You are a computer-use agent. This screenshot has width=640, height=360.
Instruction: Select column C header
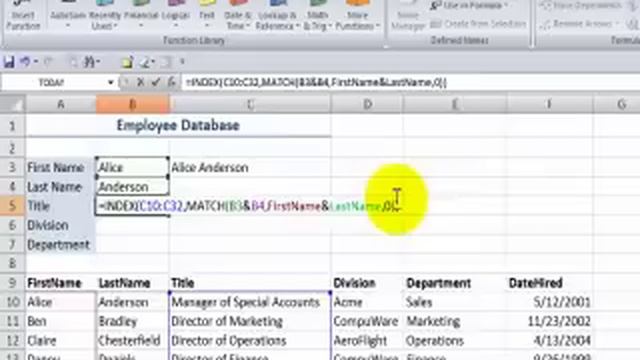250,104
